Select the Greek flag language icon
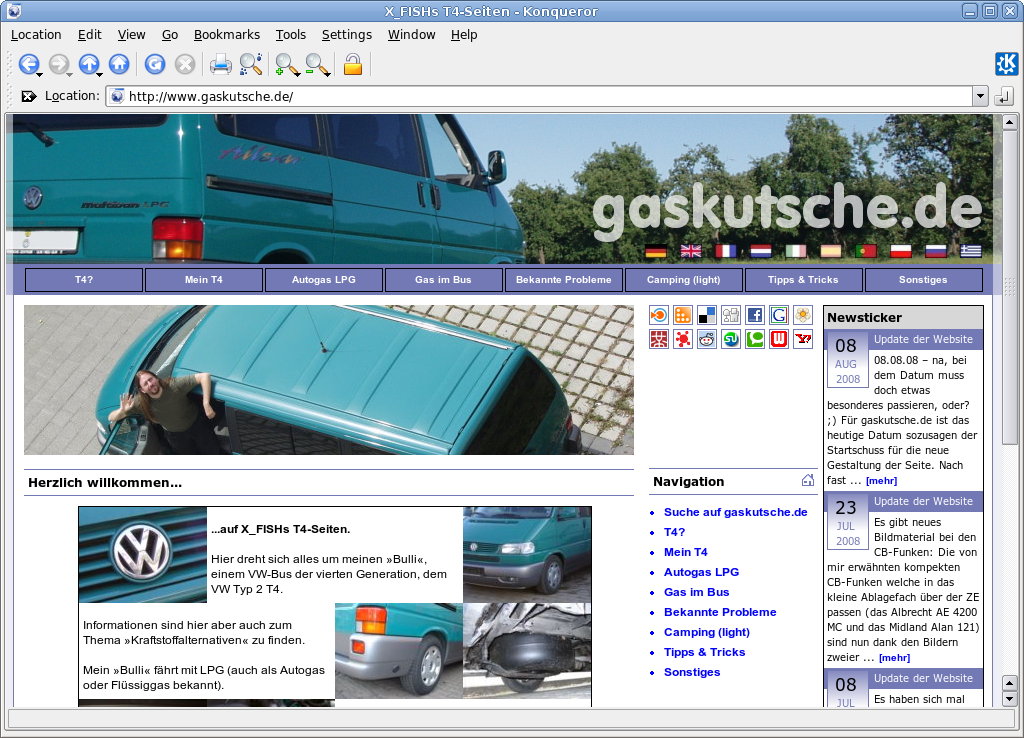Viewport: 1024px width, 738px height. (971, 251)
